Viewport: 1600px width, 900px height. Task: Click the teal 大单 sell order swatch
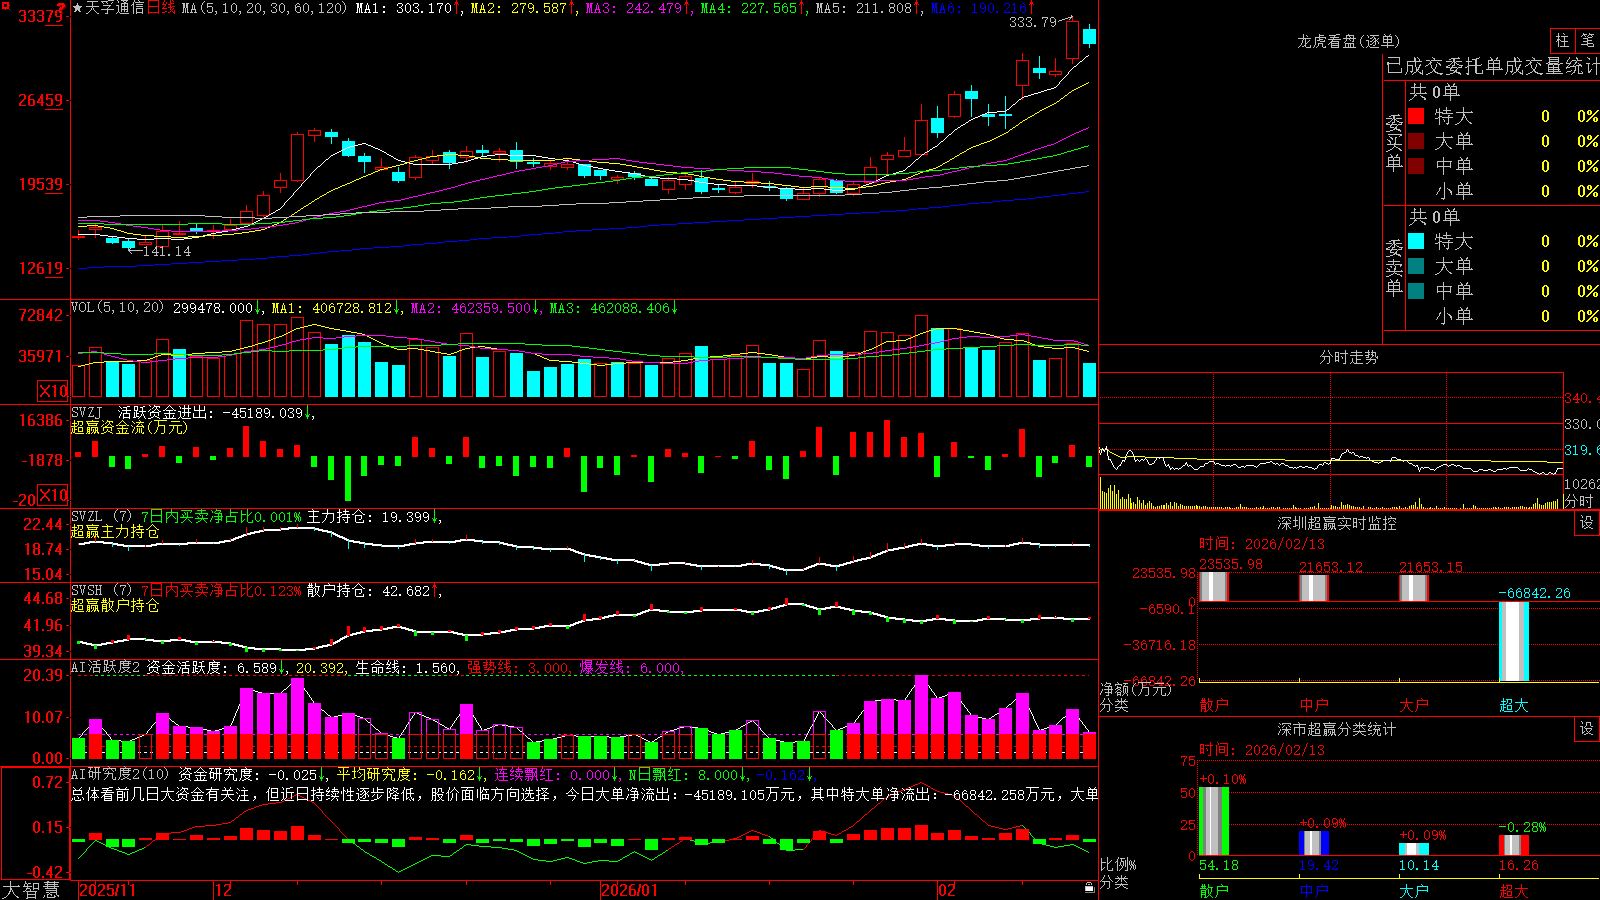(x=1416, y=266)
